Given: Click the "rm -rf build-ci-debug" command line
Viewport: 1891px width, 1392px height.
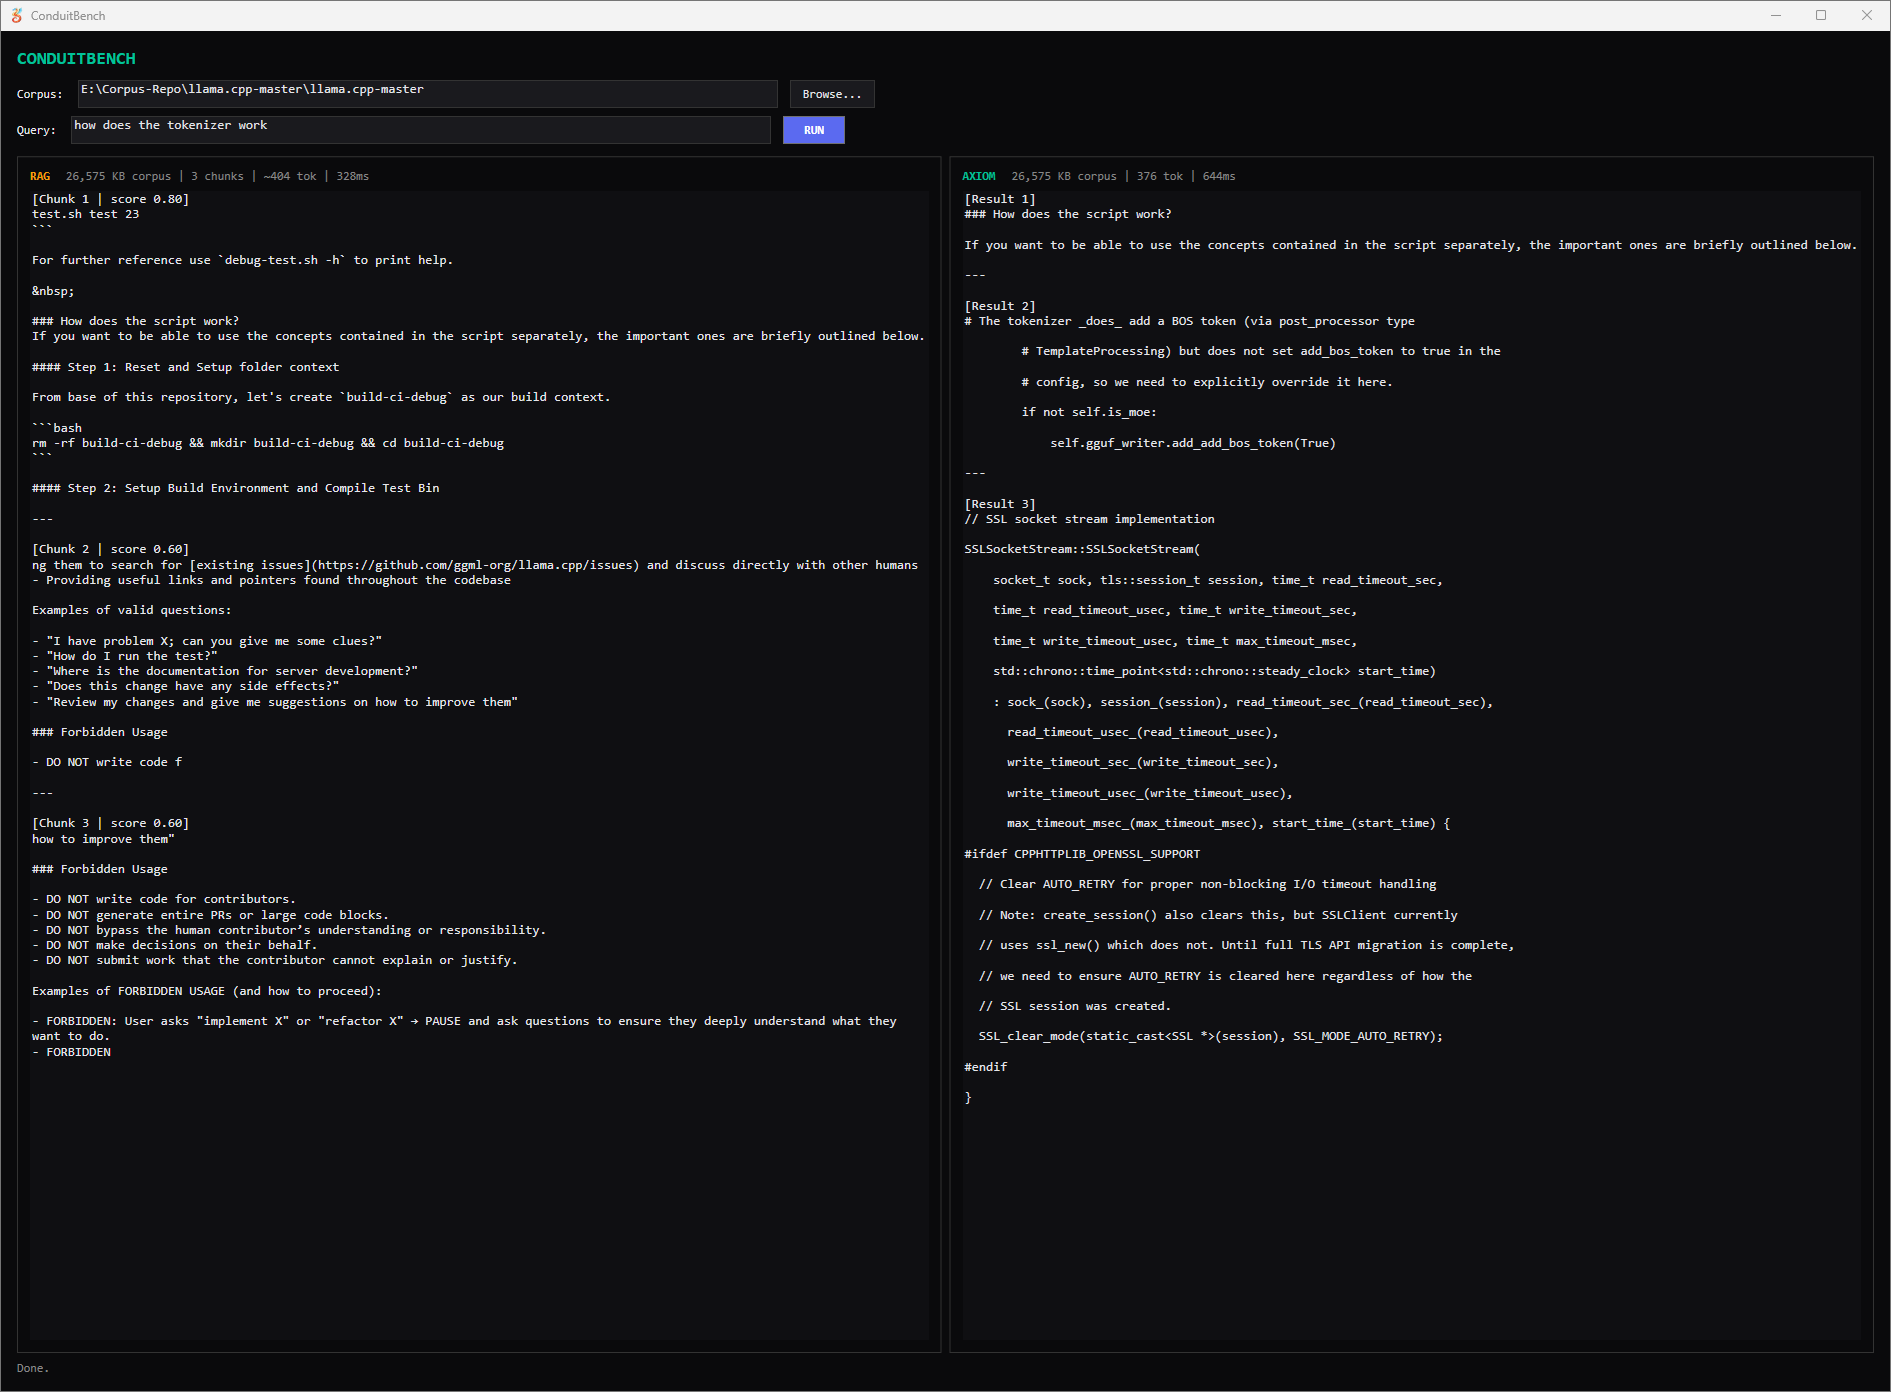Looking at the screenshot, I should [x=268, y=443].
